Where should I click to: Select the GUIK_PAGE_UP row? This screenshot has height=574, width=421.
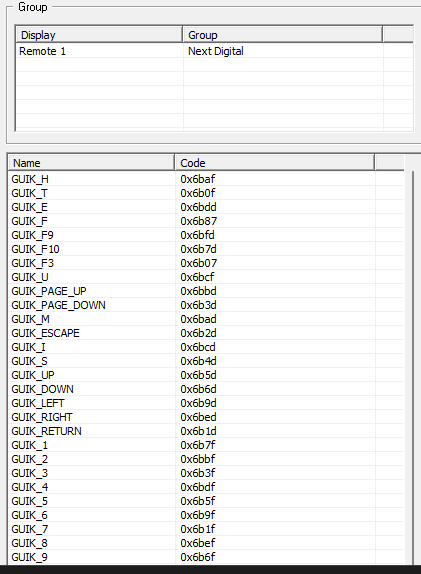pos(206,291)
